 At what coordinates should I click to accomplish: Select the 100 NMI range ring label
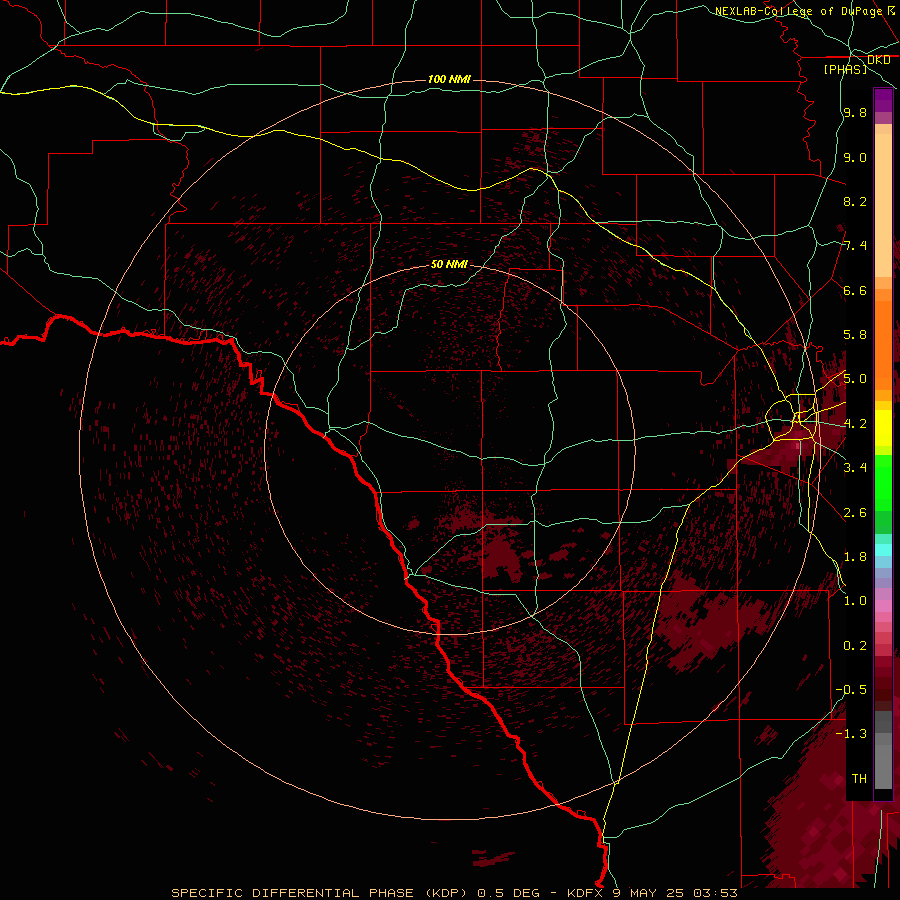[449, 79]
